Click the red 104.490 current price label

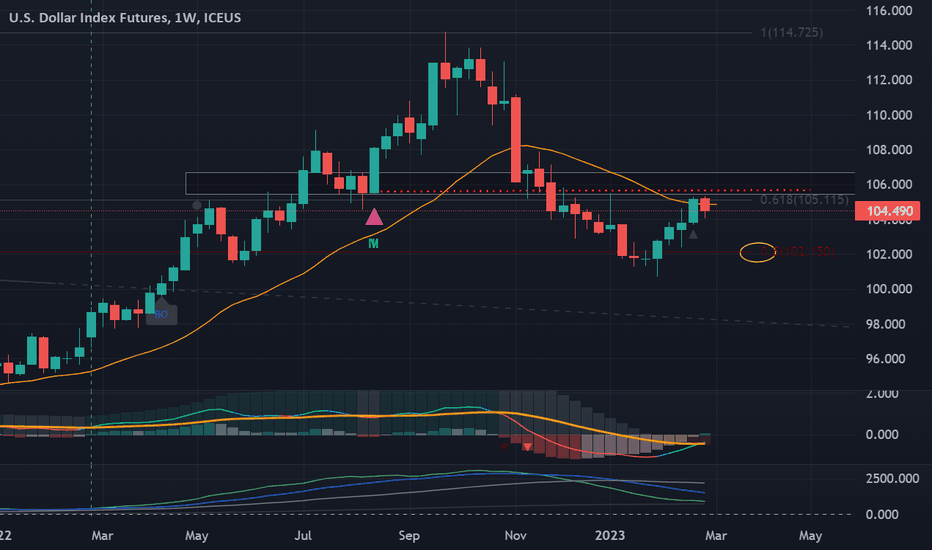887,211
